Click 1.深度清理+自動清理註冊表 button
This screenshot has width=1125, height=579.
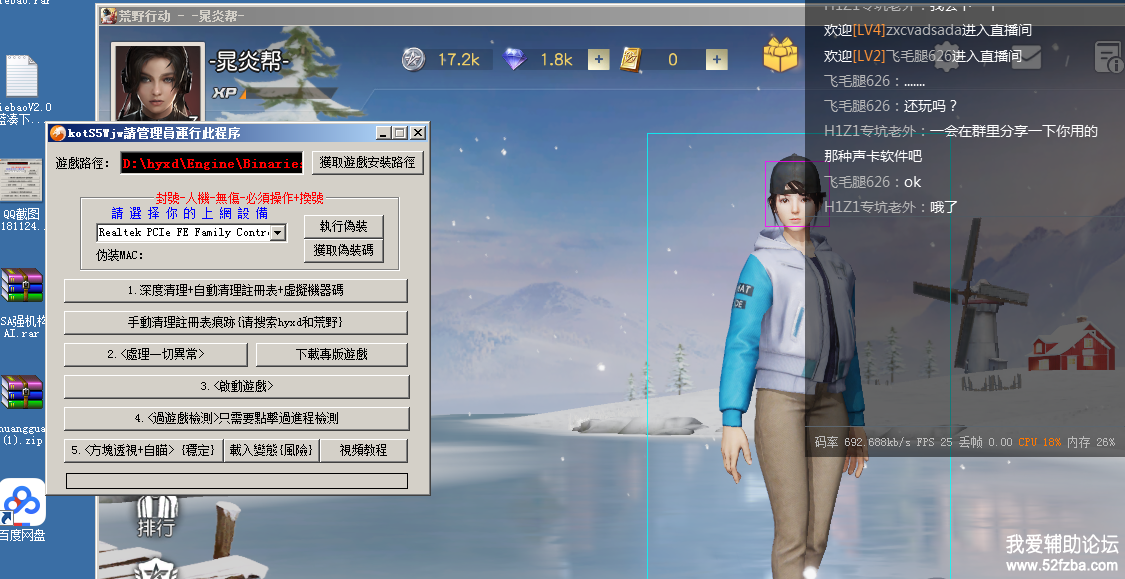point(235,291)
